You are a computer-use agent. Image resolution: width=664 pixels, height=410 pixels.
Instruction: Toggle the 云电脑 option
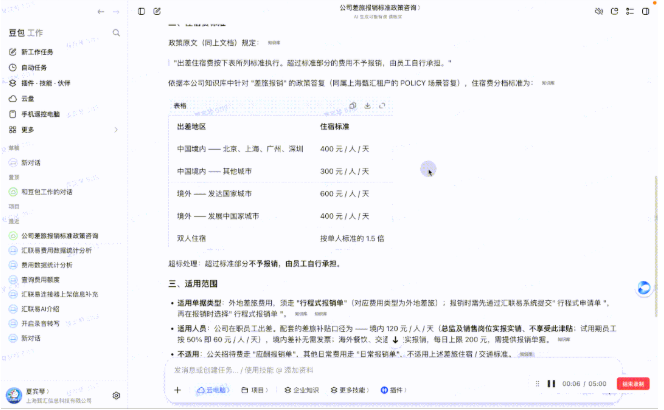pos(213,390)
